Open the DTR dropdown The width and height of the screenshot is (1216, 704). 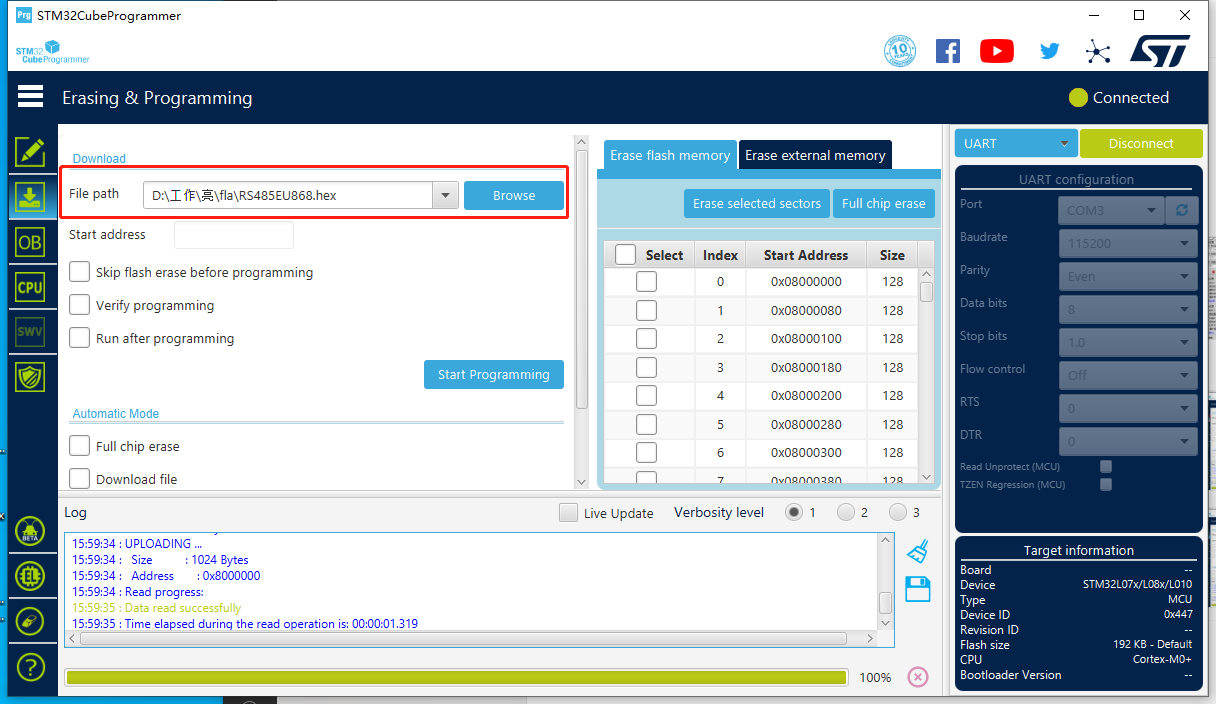pyautogui.click(x=1128, y=441)
